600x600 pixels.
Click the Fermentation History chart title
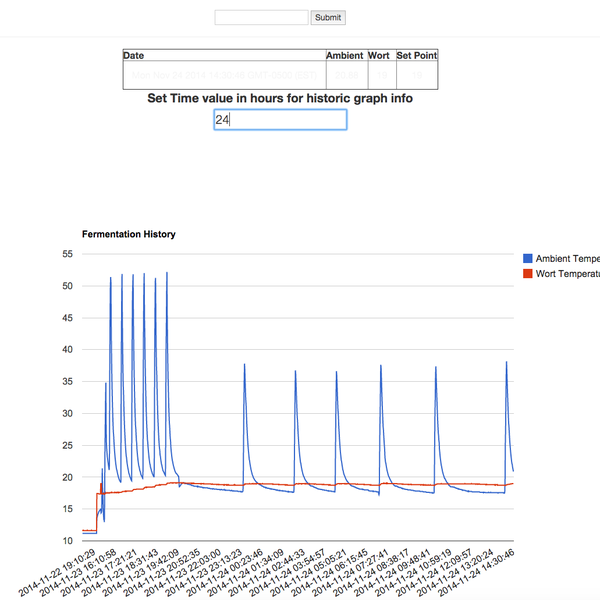pos(129,234)
